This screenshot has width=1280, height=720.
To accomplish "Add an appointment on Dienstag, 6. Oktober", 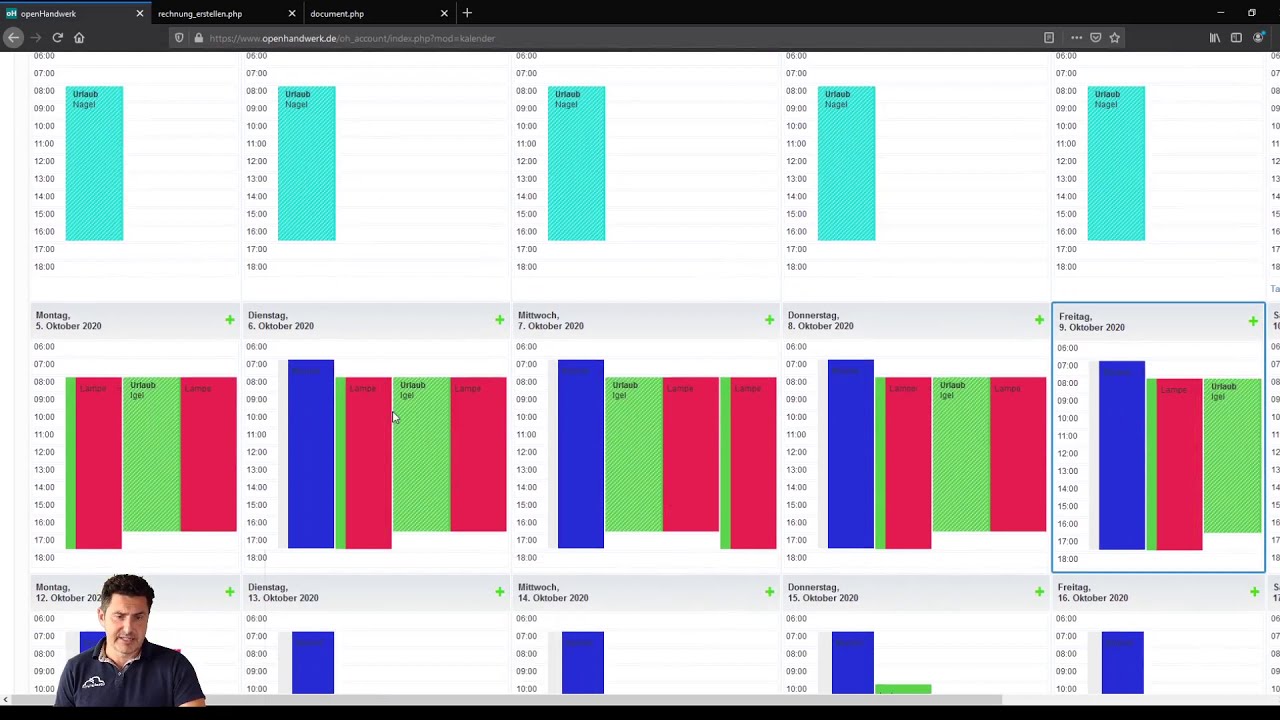I will point(499,320).
